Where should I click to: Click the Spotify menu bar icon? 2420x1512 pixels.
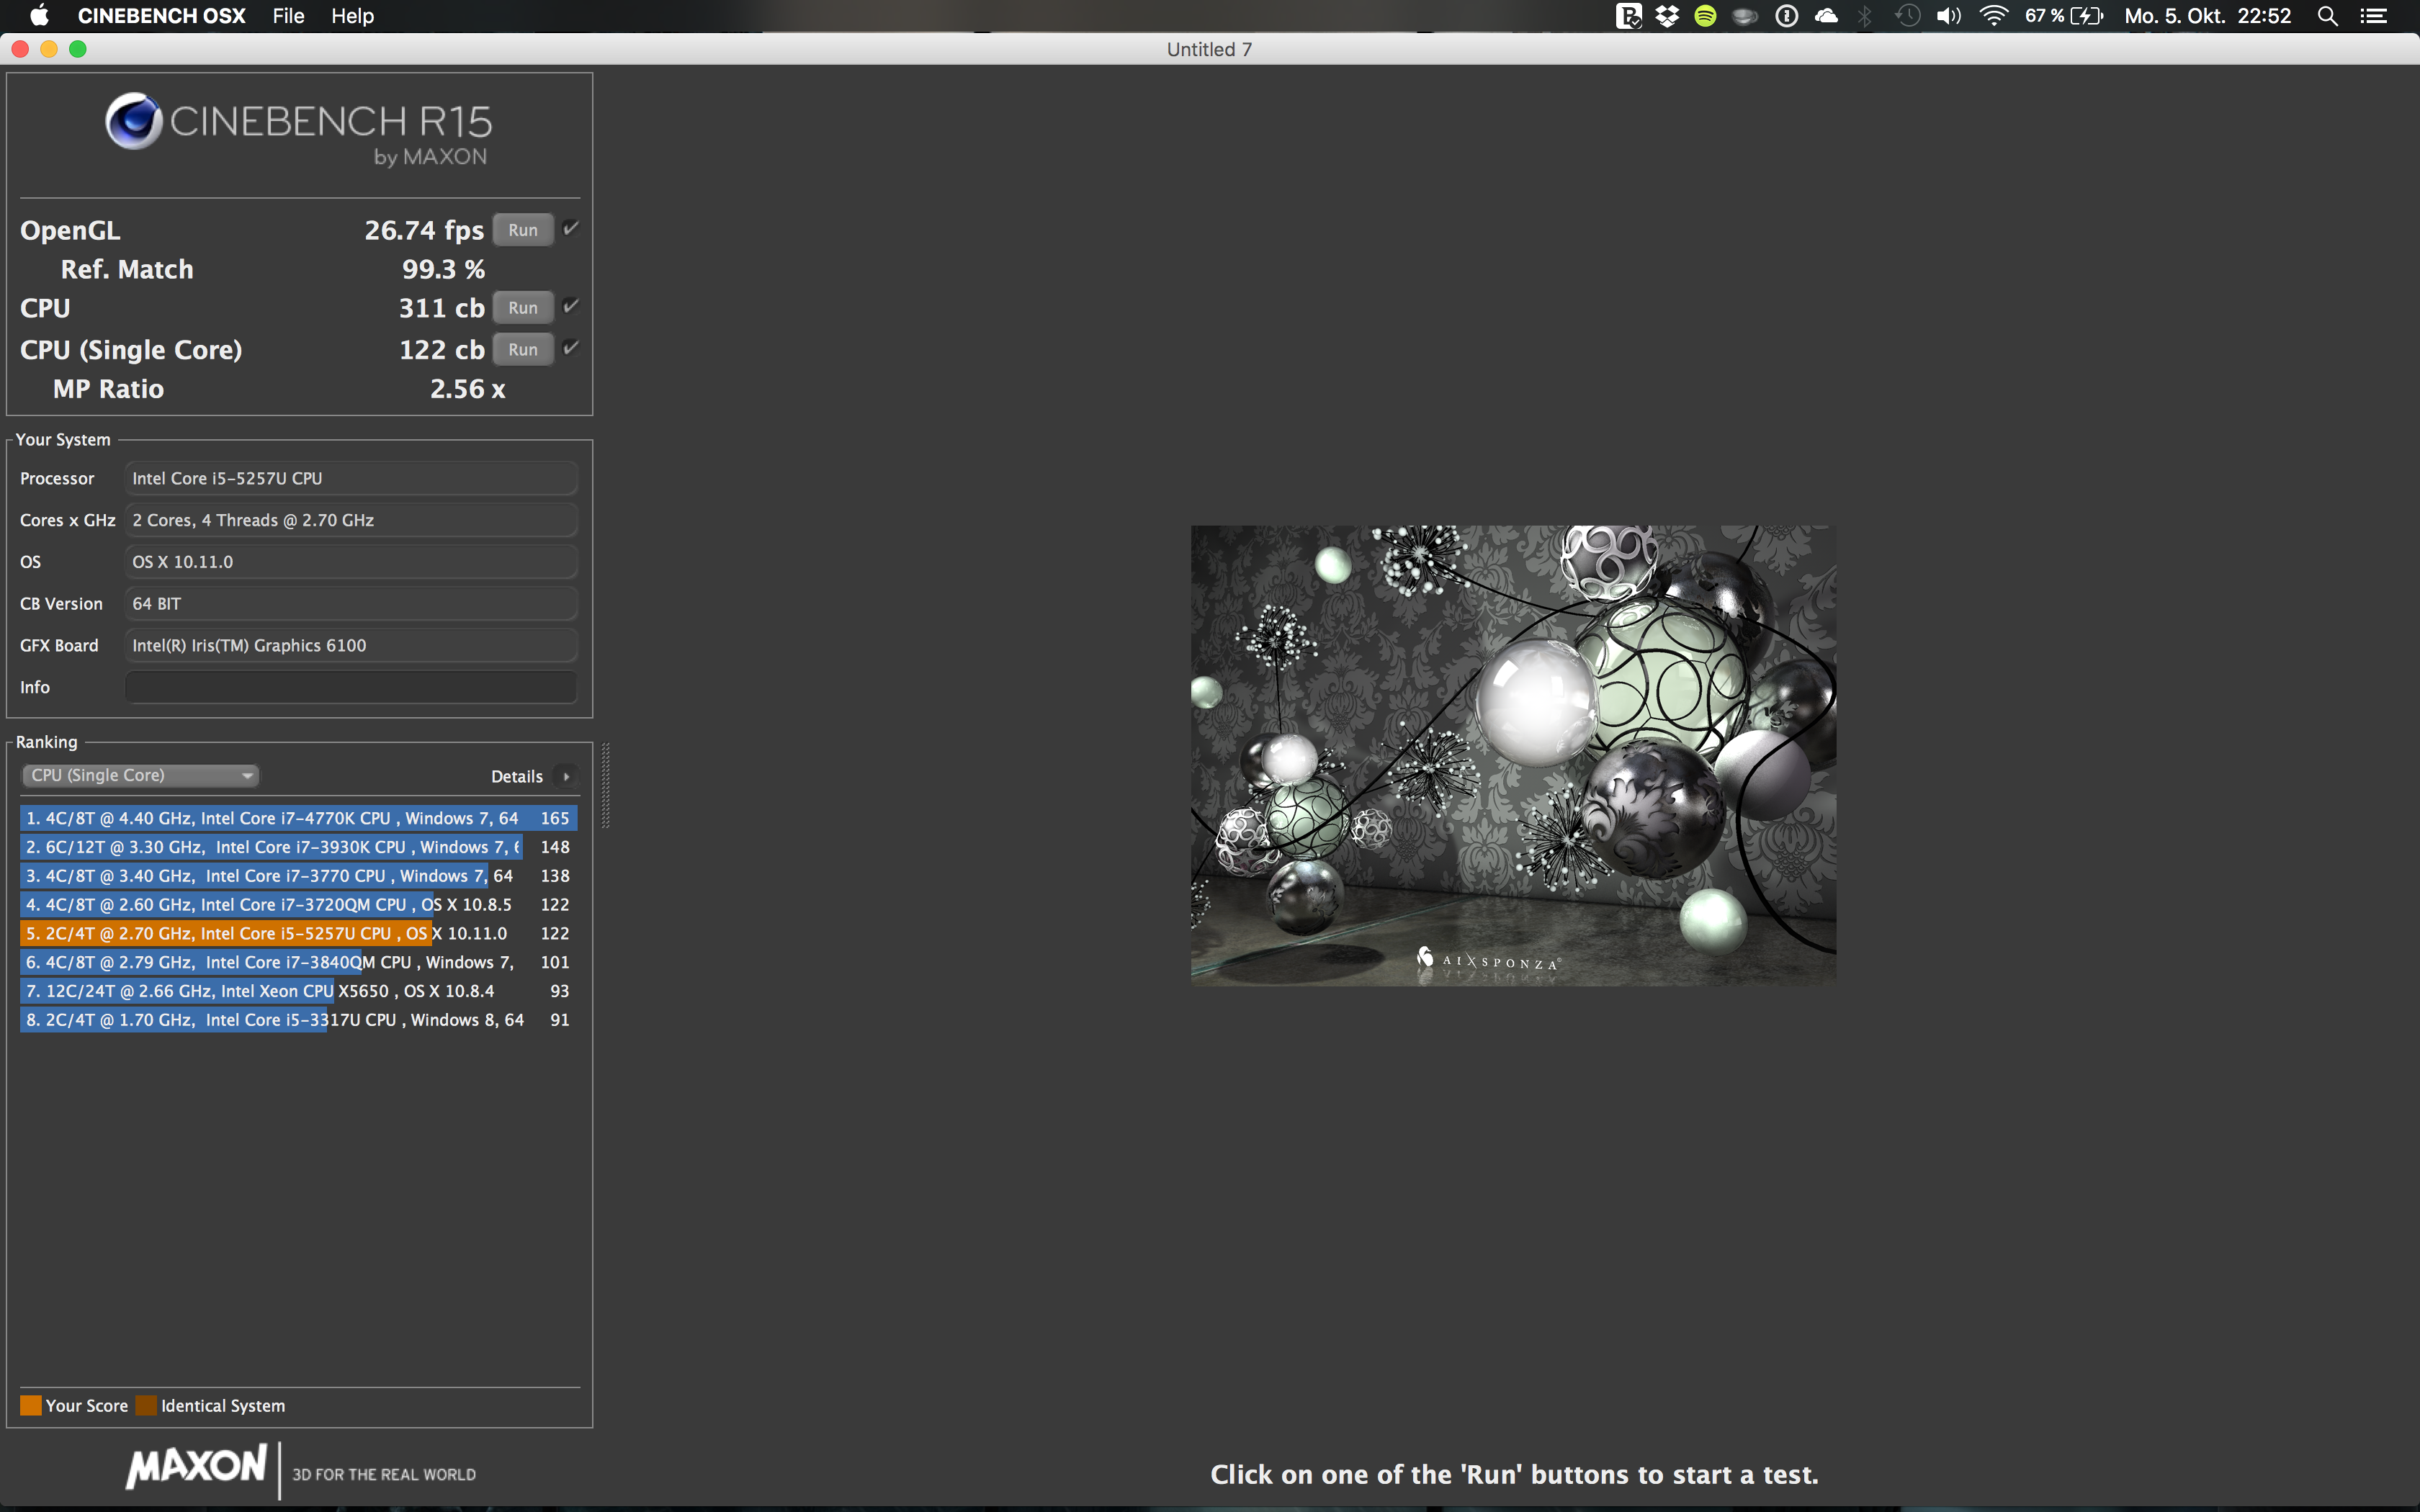(1706, 16)
